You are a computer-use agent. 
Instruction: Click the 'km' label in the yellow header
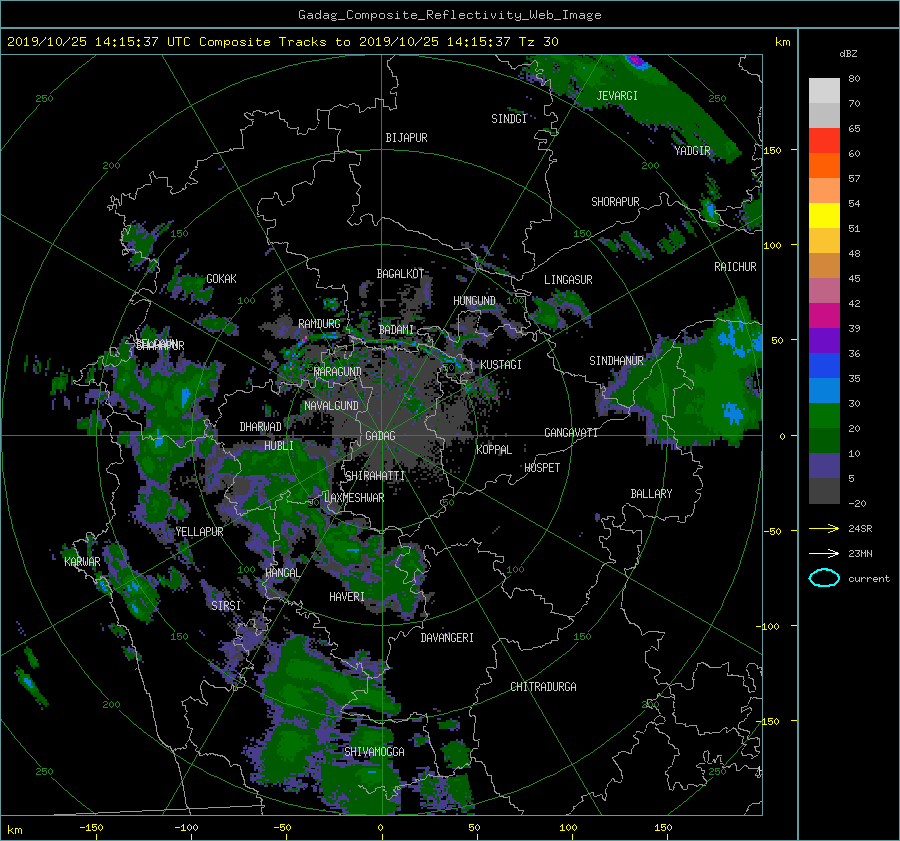tap(782, 42)
